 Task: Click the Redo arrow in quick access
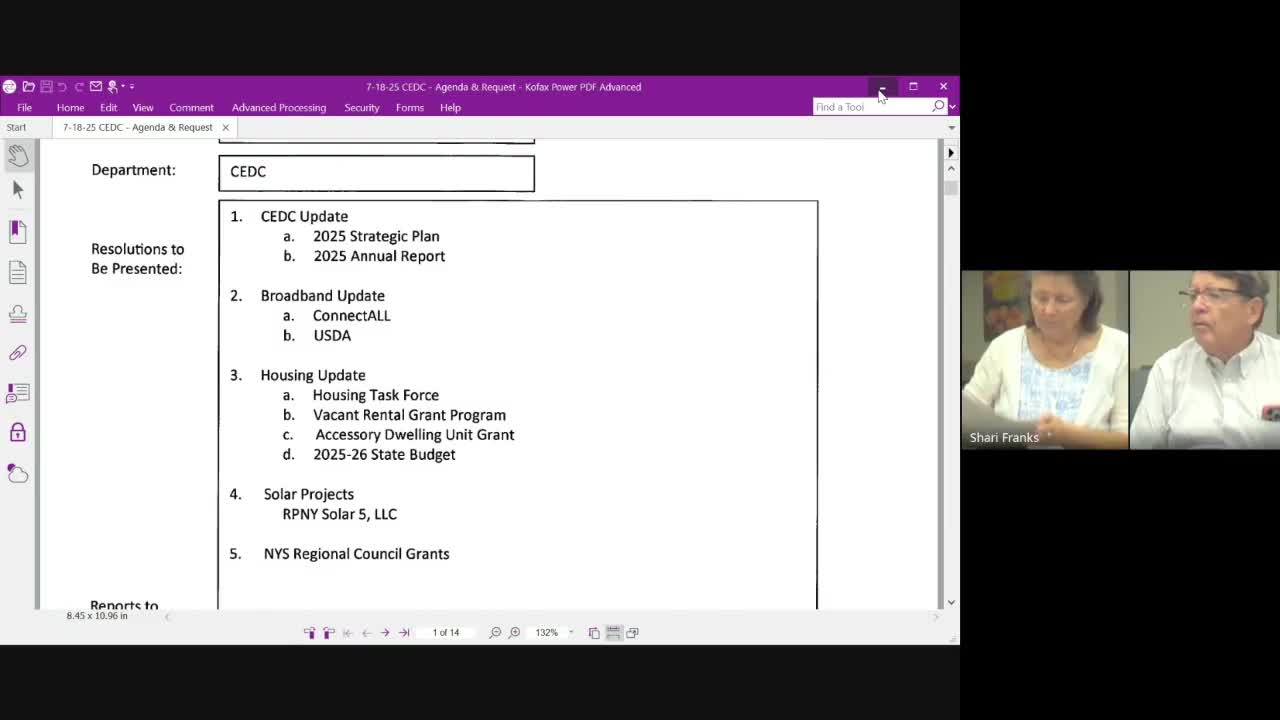click(x=78, y=87)
